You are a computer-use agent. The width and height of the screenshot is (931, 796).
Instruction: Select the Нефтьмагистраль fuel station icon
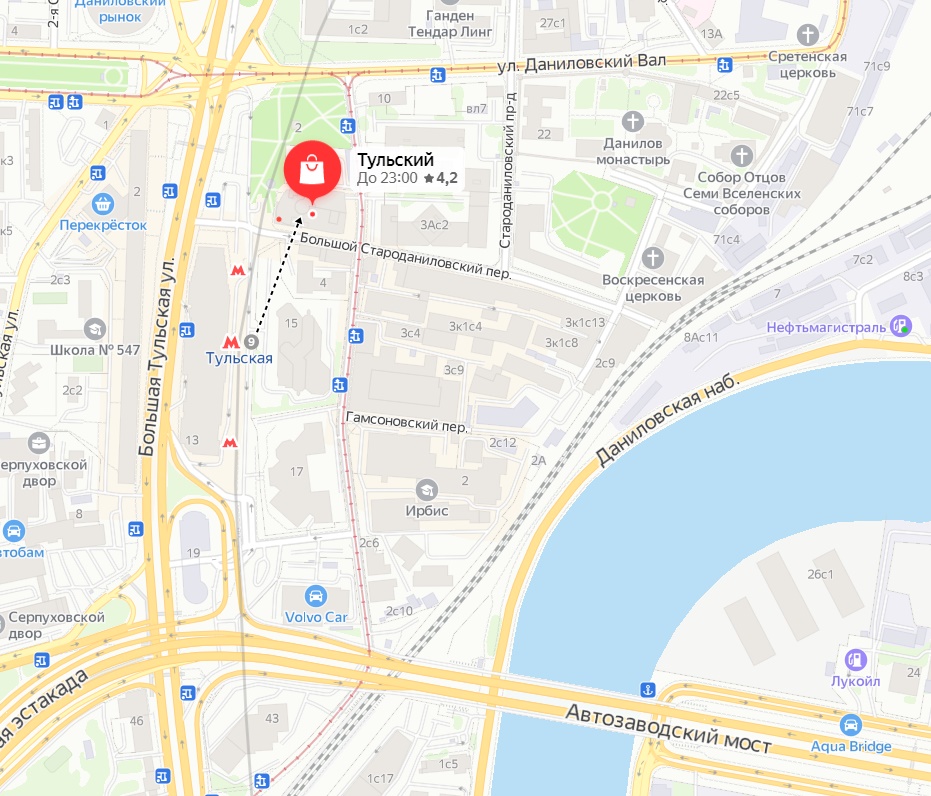[901, 326]
